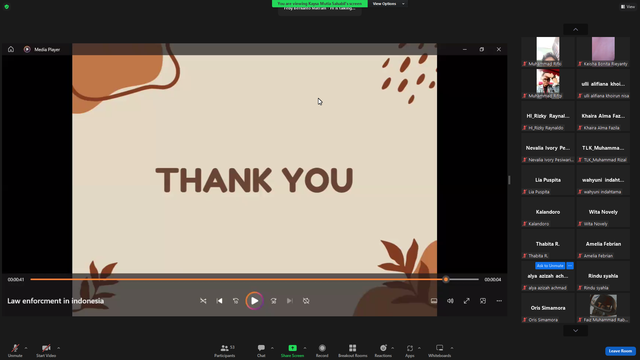640x360 pixels.
Task: Enter full screen in Media Player
Action: tap(467, 301)
